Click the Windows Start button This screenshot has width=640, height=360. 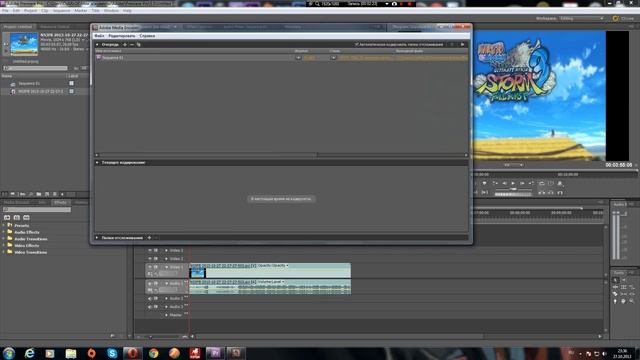click(x=9, y=353)
